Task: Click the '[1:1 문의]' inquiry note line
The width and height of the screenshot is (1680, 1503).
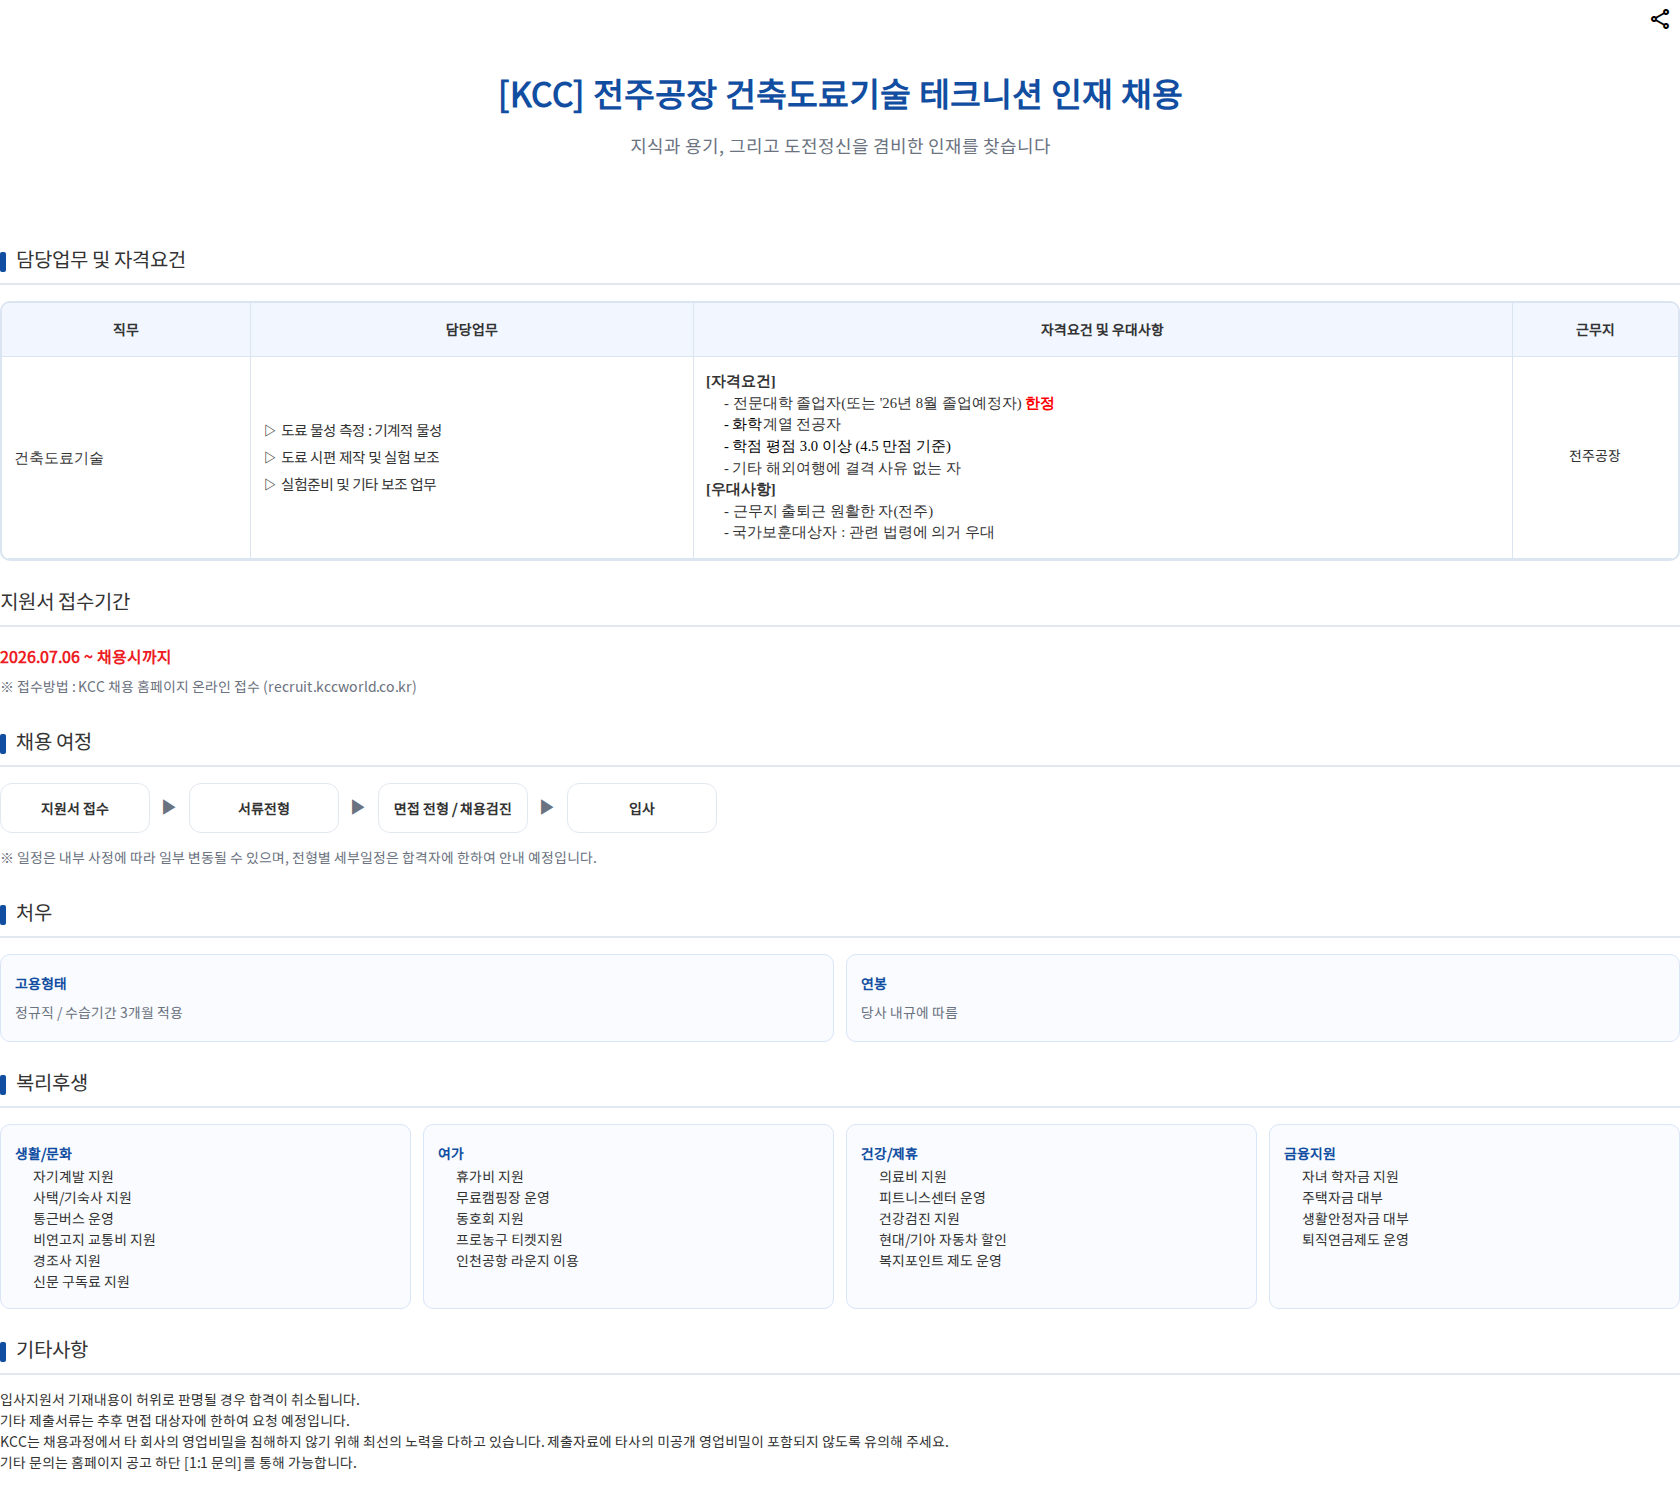Action: click(x=178, y=1463)
